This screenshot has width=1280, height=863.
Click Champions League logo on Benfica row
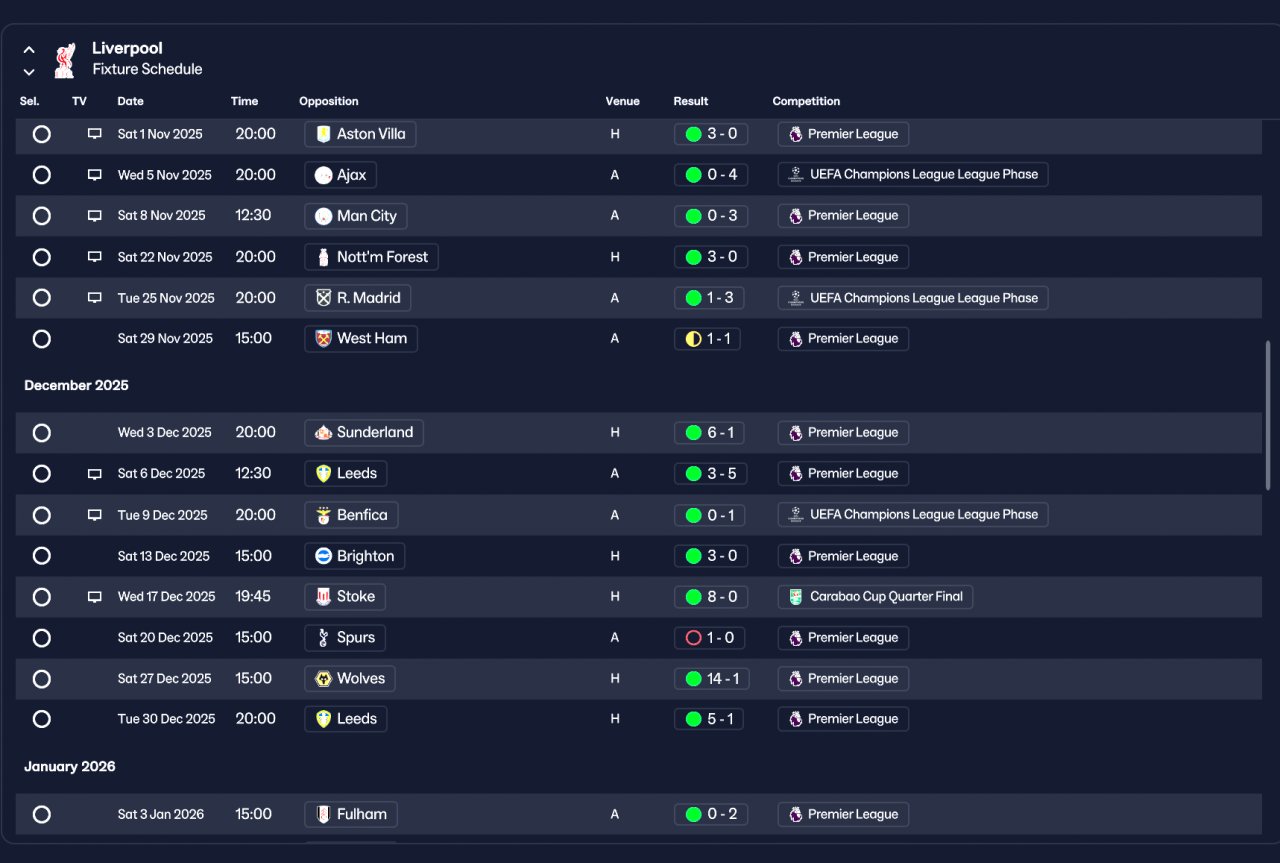point(795,515)
